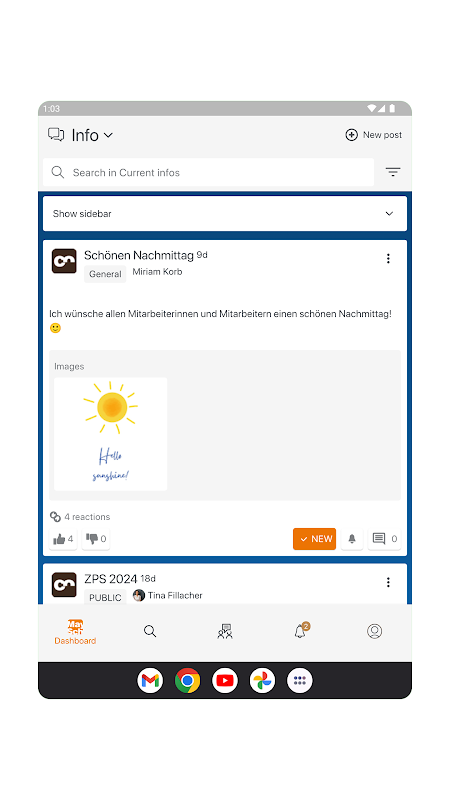Image resolution: width=450 pixels, height=800 pixels.
Task: Expand the Show sidebar panel
Action: click(225, 214)
